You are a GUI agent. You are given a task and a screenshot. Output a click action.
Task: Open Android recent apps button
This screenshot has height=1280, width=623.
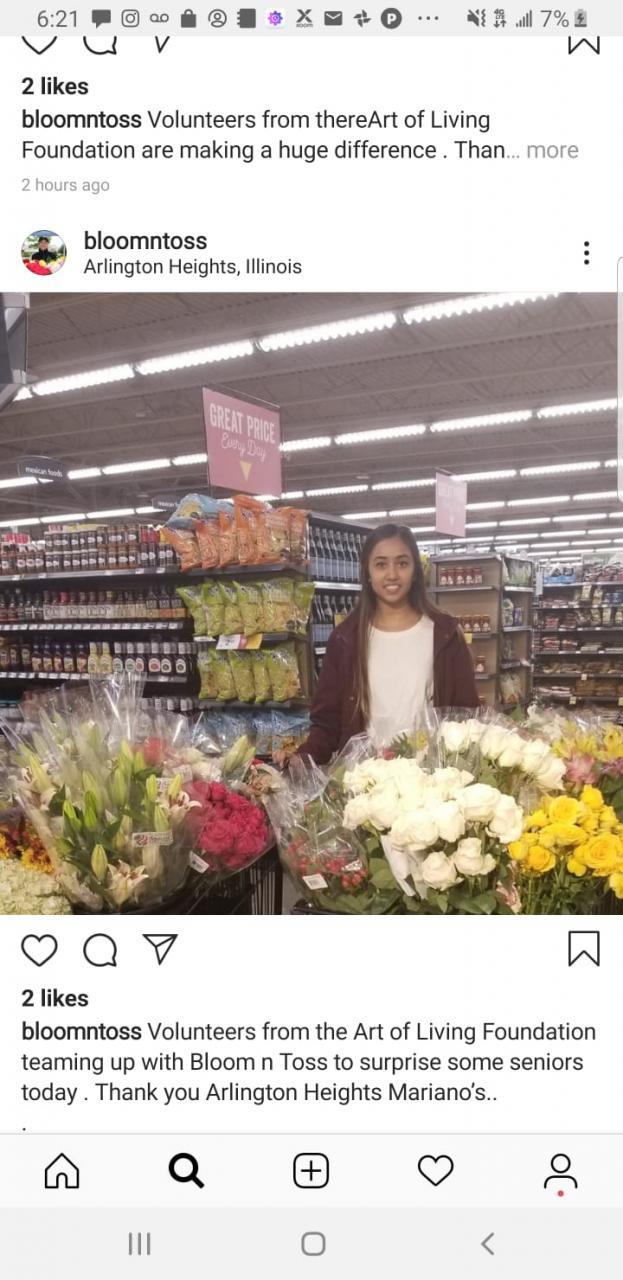coord(139,1243)
